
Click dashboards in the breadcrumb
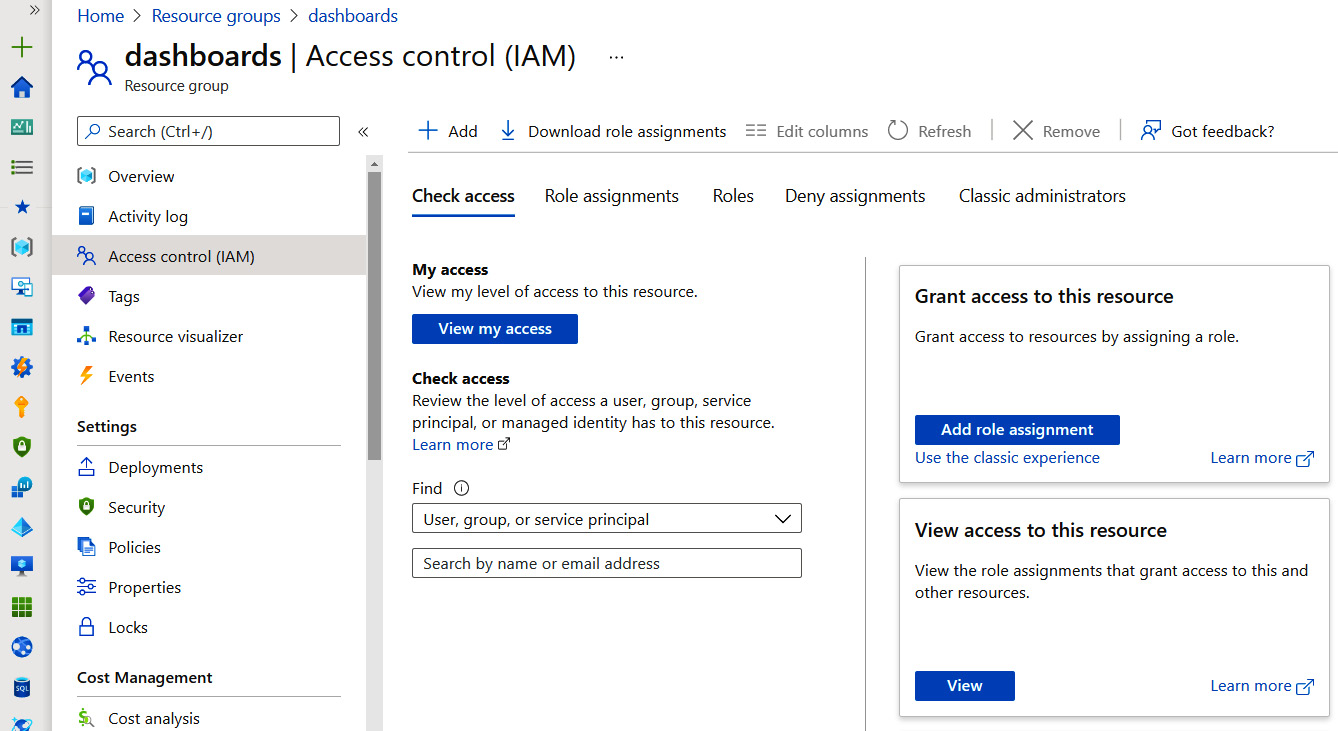pyautogui.click(x=353, y=16)
